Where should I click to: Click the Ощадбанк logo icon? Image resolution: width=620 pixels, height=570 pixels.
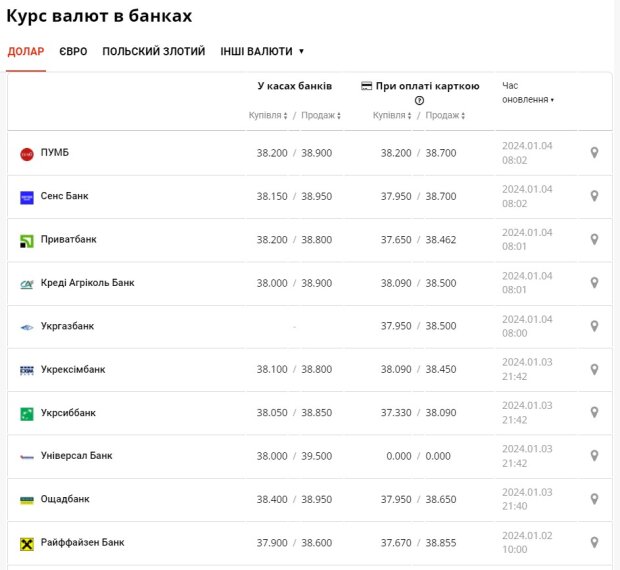[x=27, y=500]
